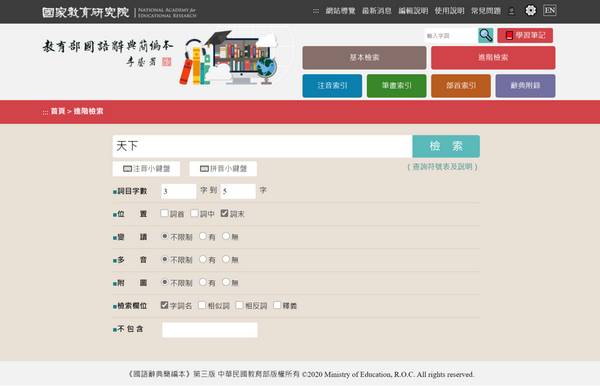Image resolution: width=600 pixels, height=386 pixels.
Task: Select 有 for 附圖
Action: (203, 282)
